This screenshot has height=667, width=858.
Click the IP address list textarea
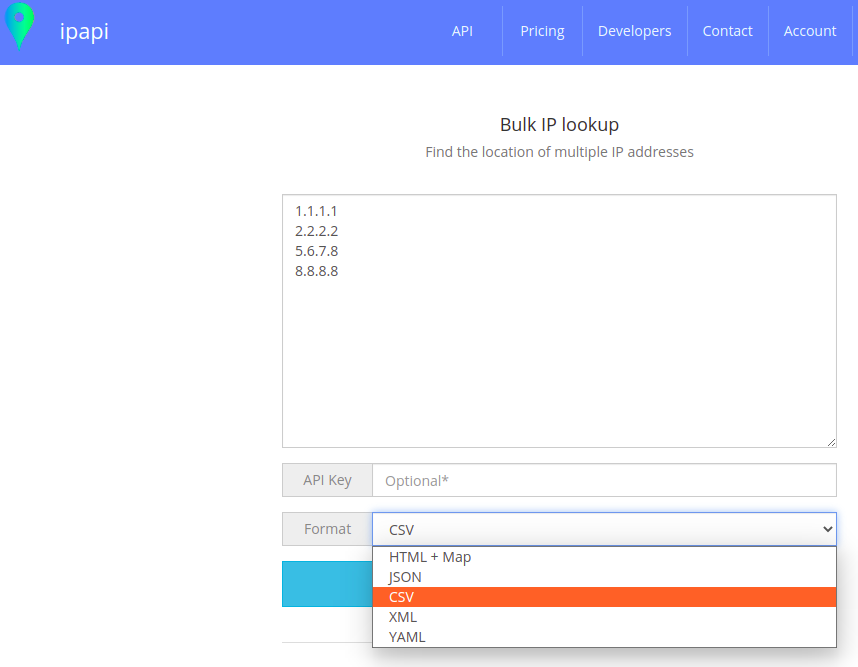(559, 320)
